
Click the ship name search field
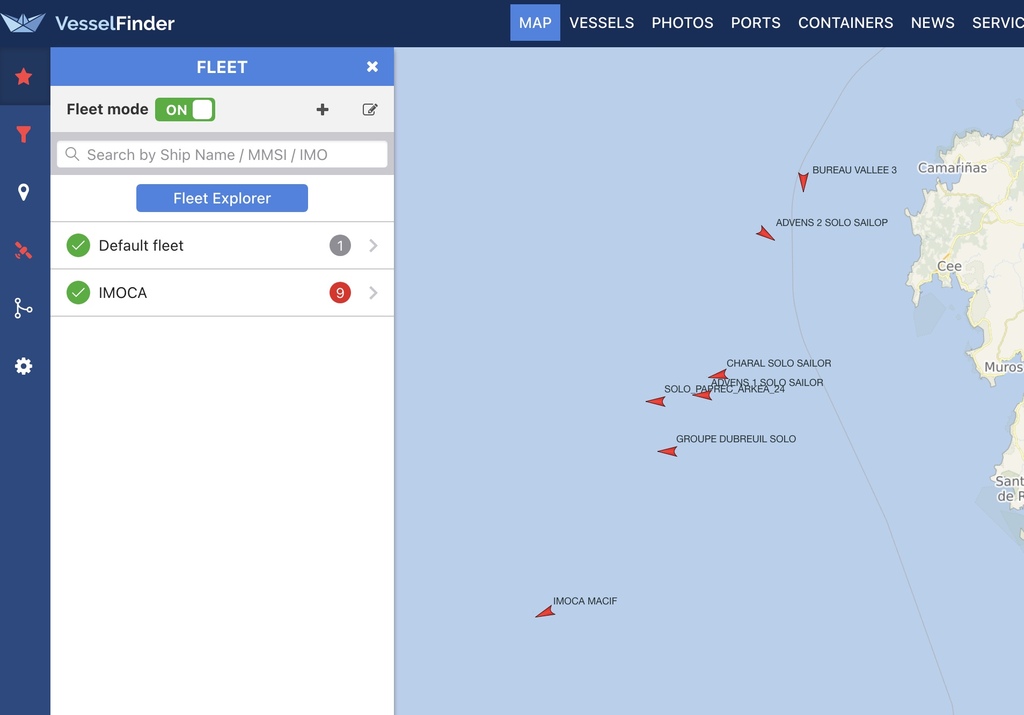point(222,155)
